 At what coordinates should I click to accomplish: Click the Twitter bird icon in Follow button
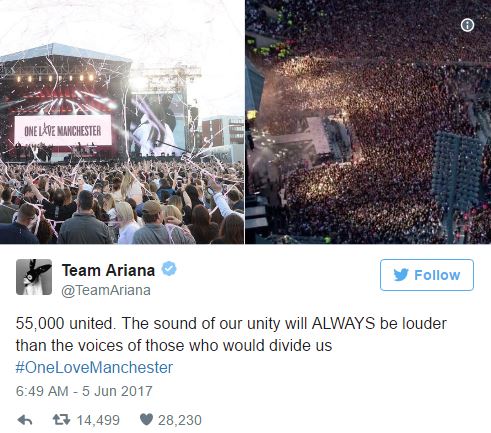pyautogui.click(x=401, y=275)
